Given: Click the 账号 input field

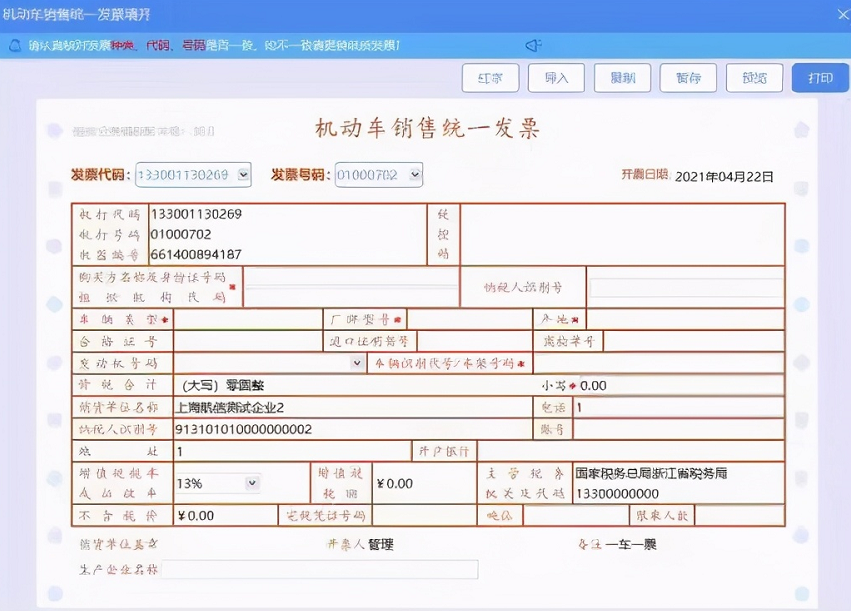Looking at the screenshot, I should (x=678, y=430).
